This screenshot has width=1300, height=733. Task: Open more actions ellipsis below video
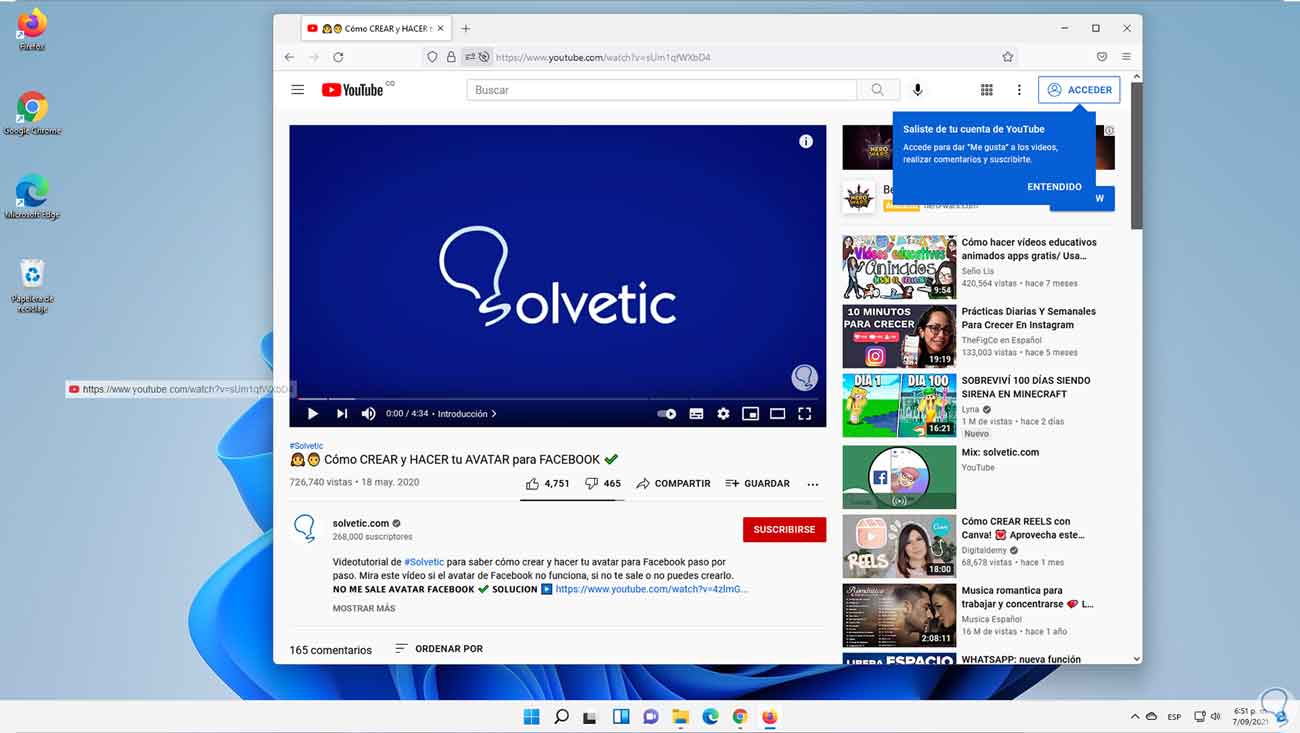(813, 484)
